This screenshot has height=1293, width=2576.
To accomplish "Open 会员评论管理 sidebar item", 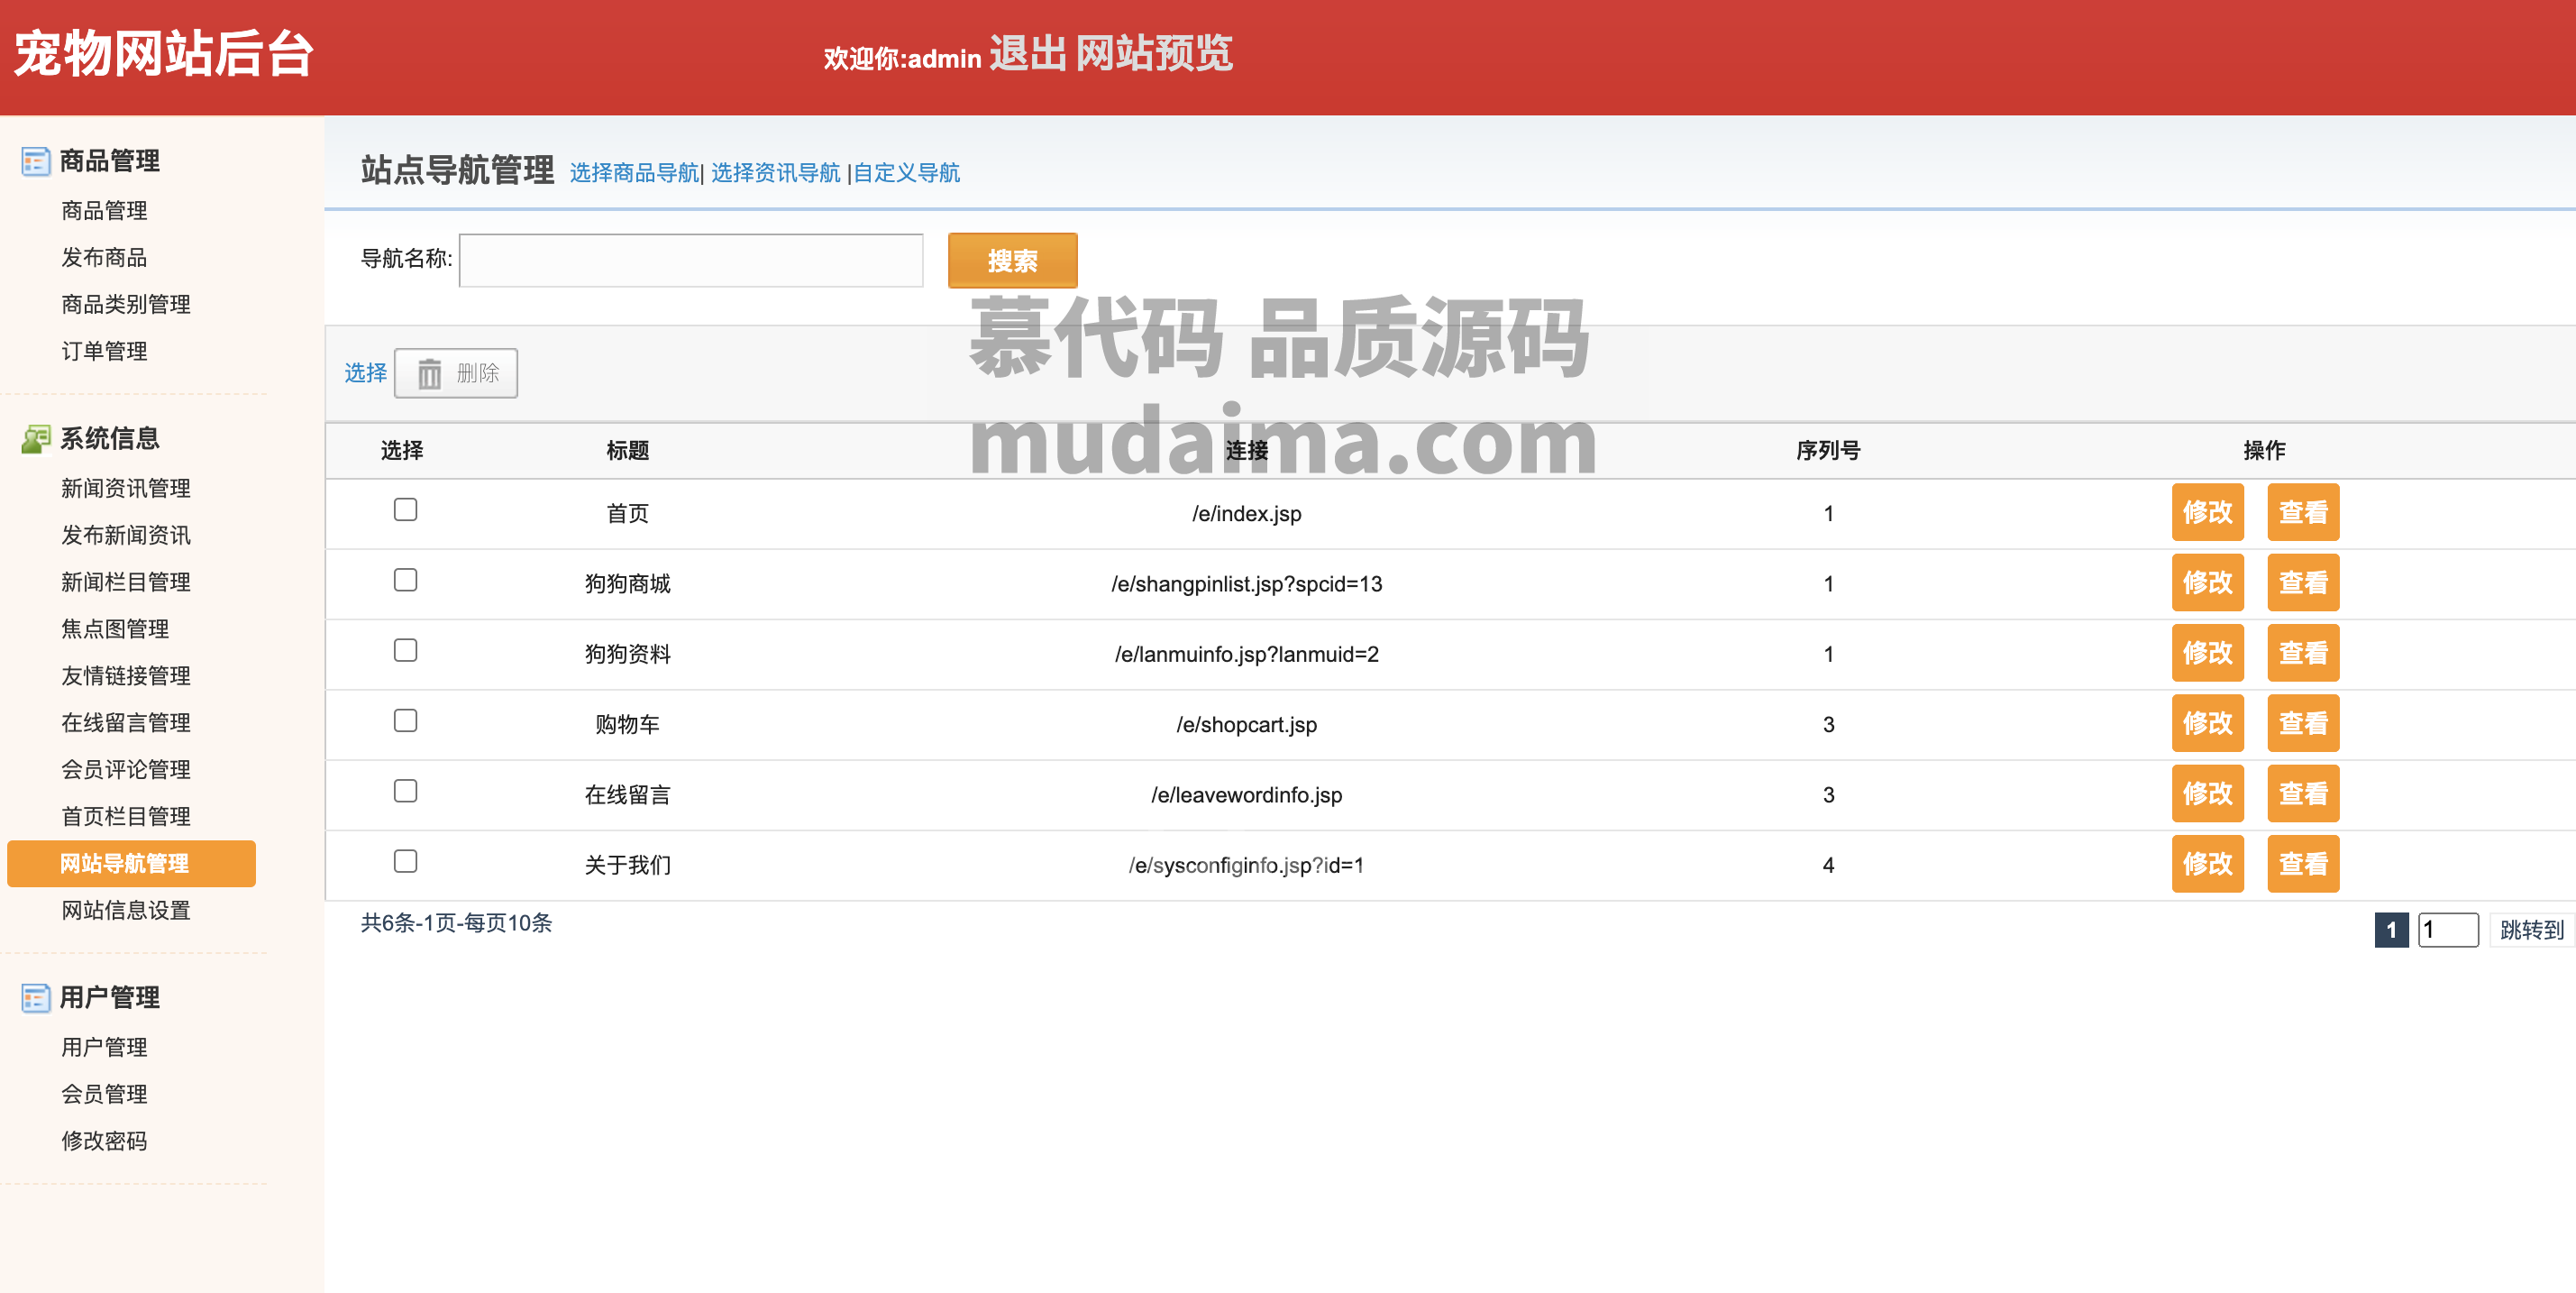I will pos(126,770).
